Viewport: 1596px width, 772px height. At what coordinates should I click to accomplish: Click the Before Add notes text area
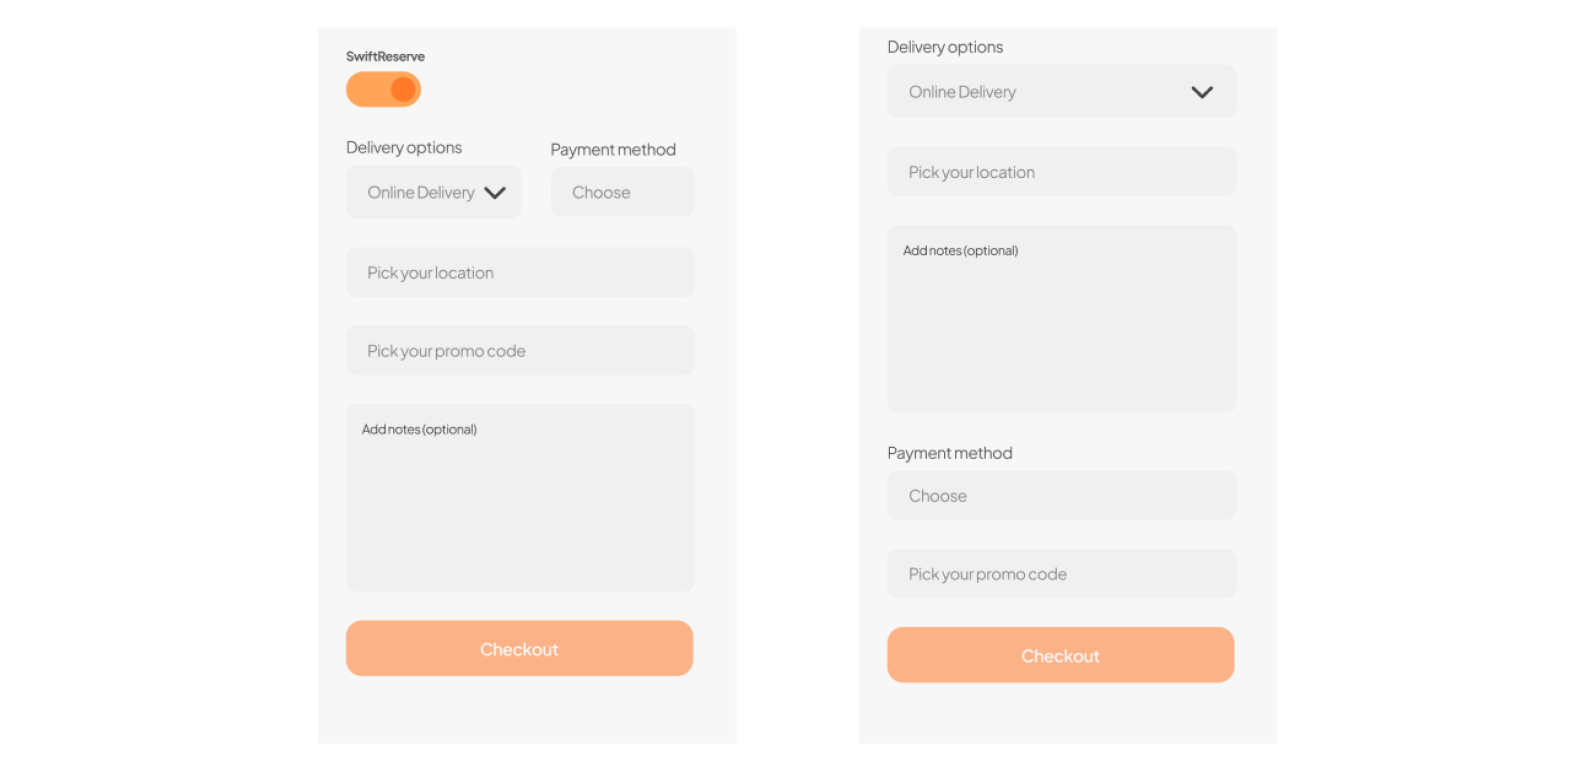click(520, 498)
